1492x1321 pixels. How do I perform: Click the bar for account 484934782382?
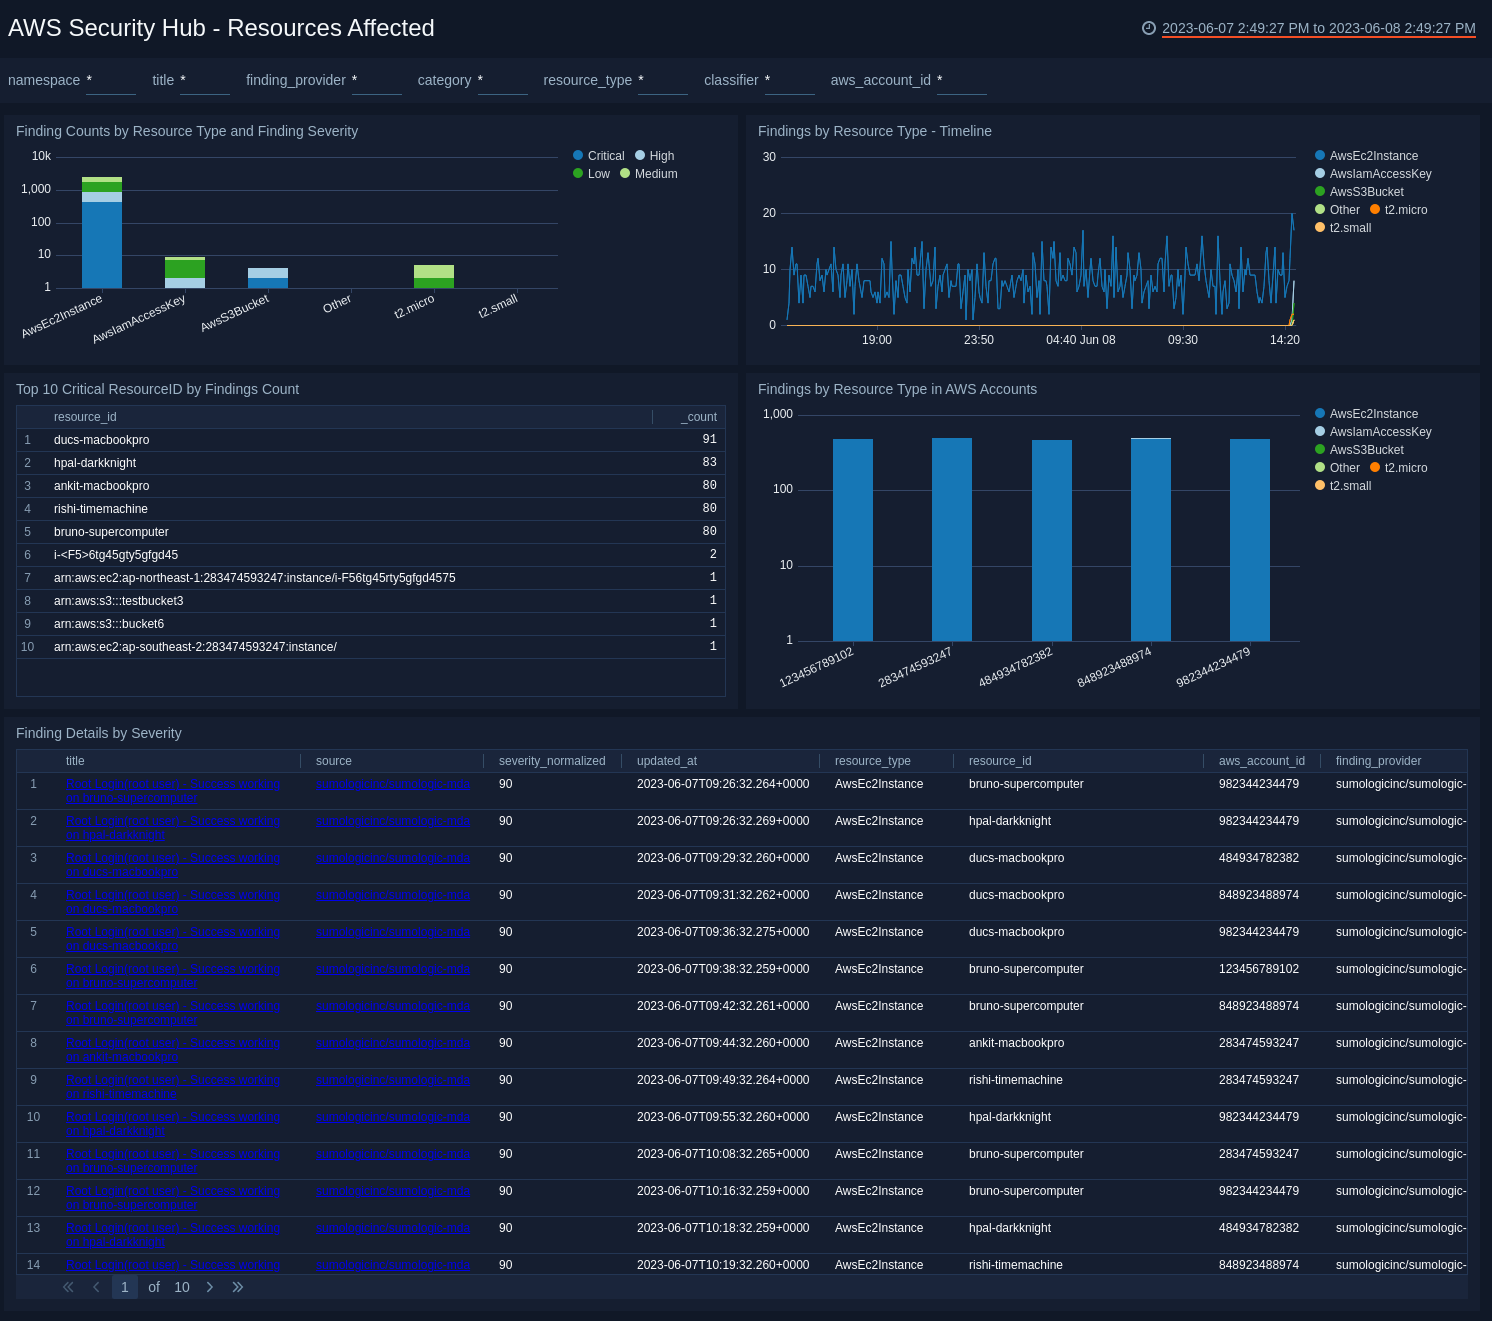pyautogui.click(x=1052, y=540)
